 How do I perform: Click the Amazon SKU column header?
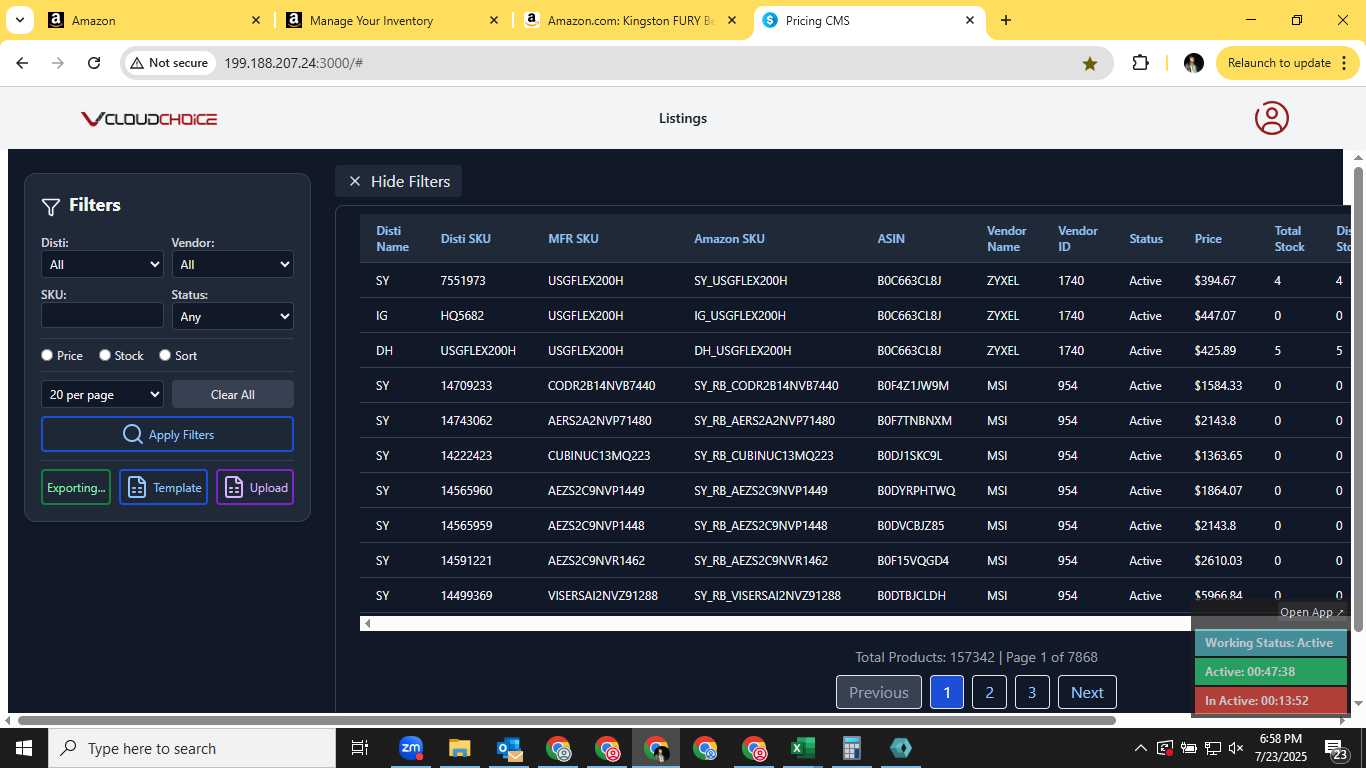coord(729,238)
